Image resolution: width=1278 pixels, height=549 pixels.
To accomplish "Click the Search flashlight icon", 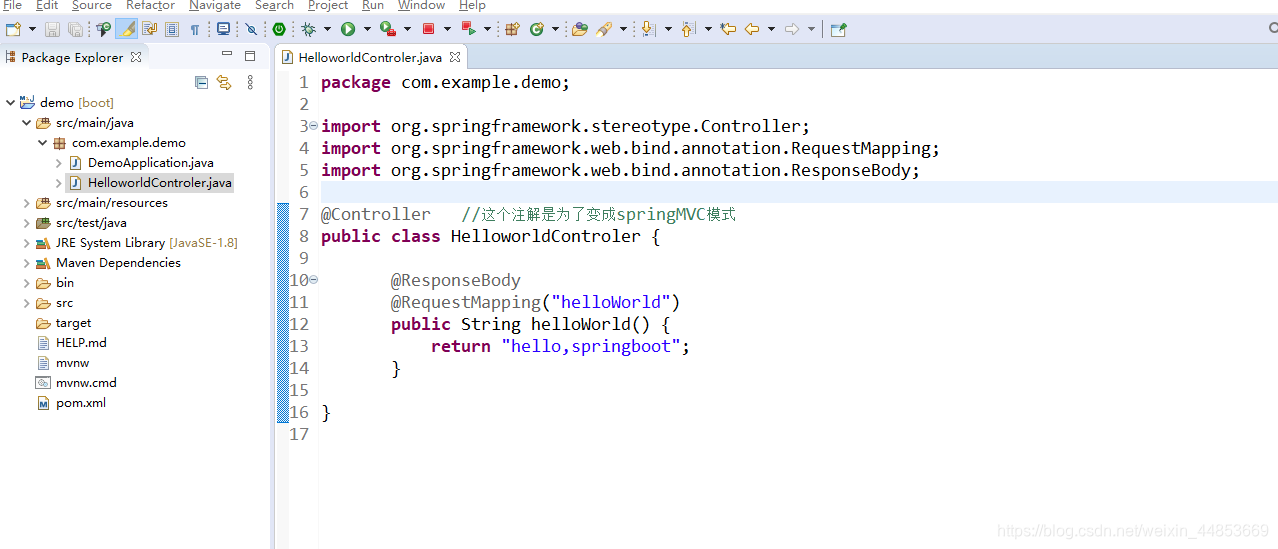I will coord(603,29).
